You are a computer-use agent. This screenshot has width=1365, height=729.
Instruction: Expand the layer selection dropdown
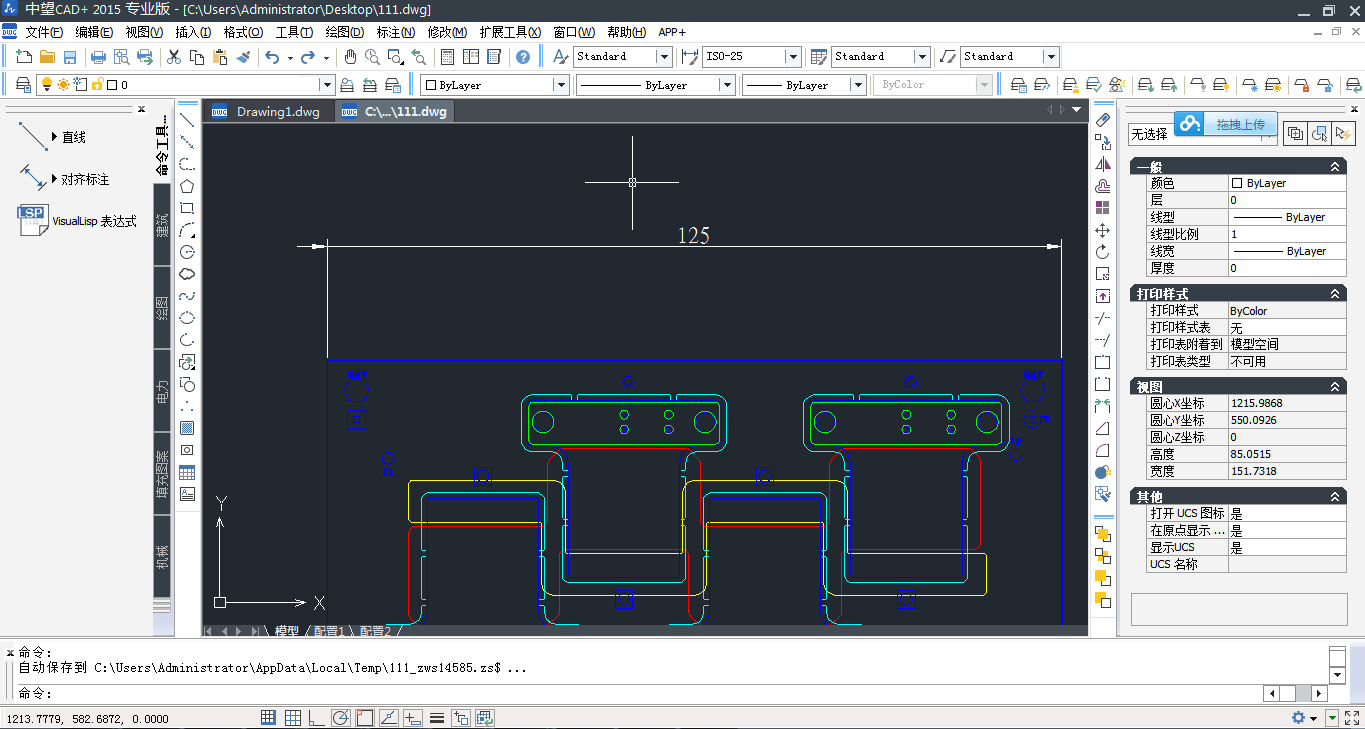[x=326, y=85]
